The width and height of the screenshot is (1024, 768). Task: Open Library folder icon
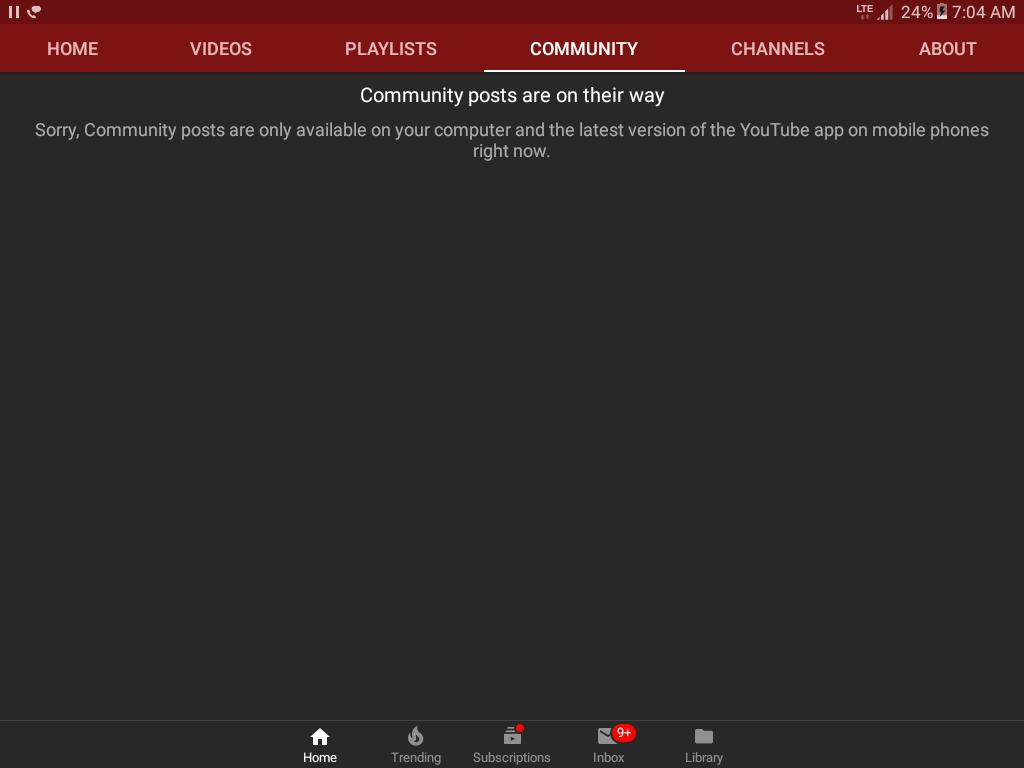click(703, 736)
